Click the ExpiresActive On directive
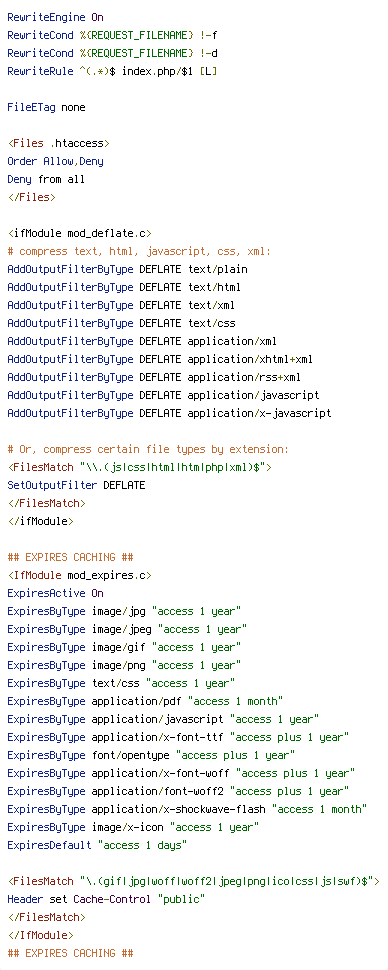The width and height of the screenshot is (388, 970). coord(55,593)
